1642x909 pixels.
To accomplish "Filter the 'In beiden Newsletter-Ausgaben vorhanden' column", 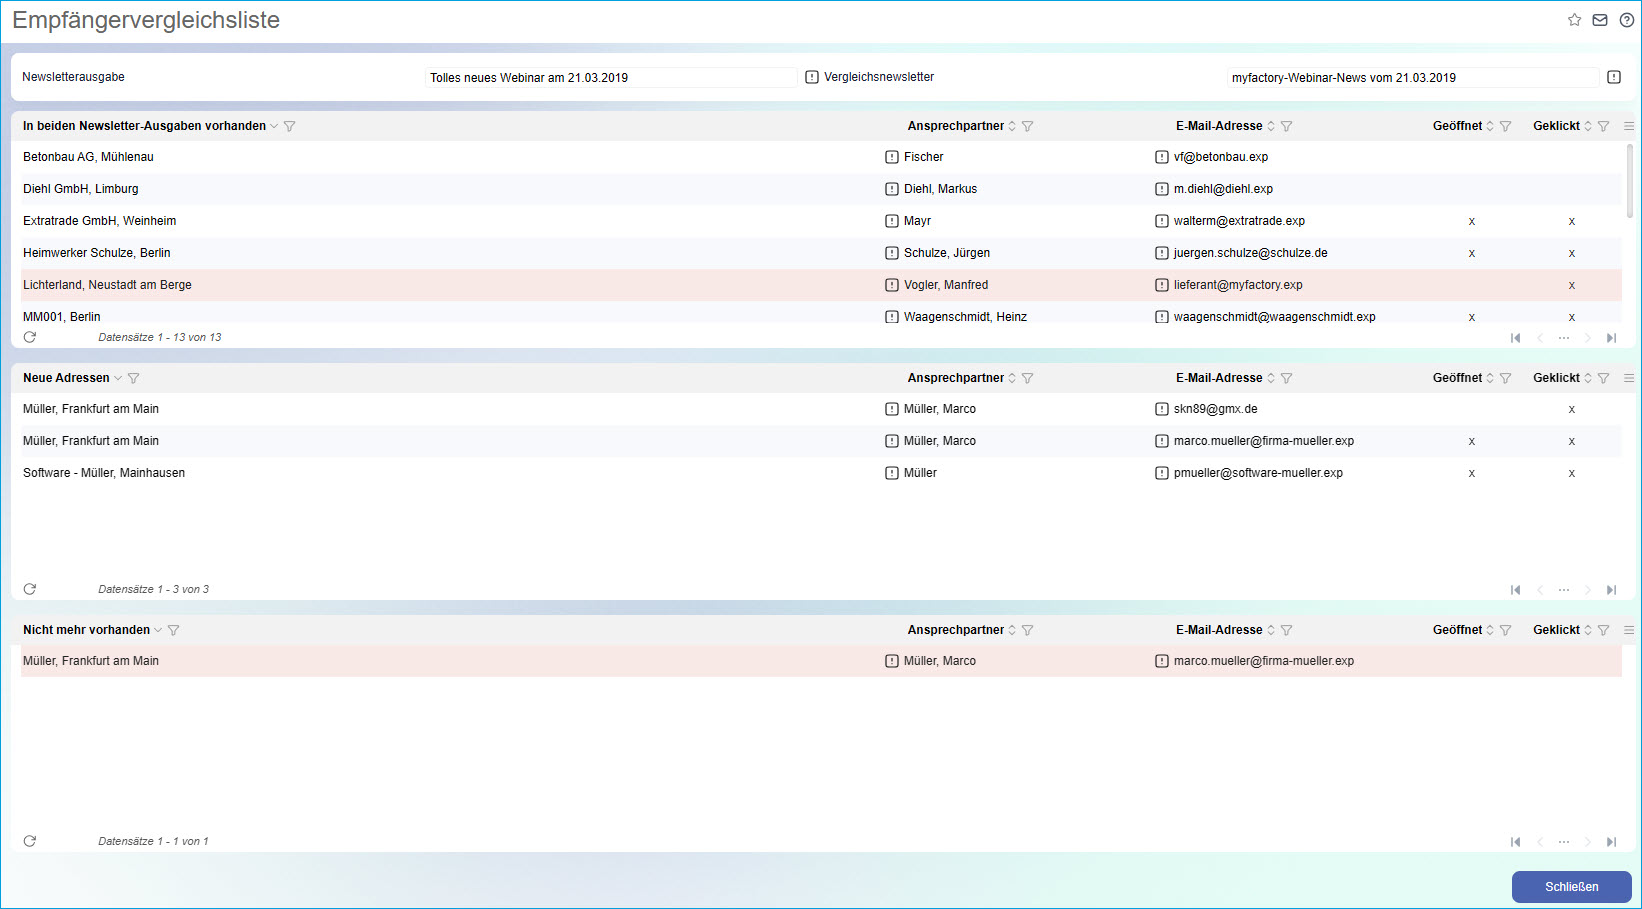I will tap(290, 126).
